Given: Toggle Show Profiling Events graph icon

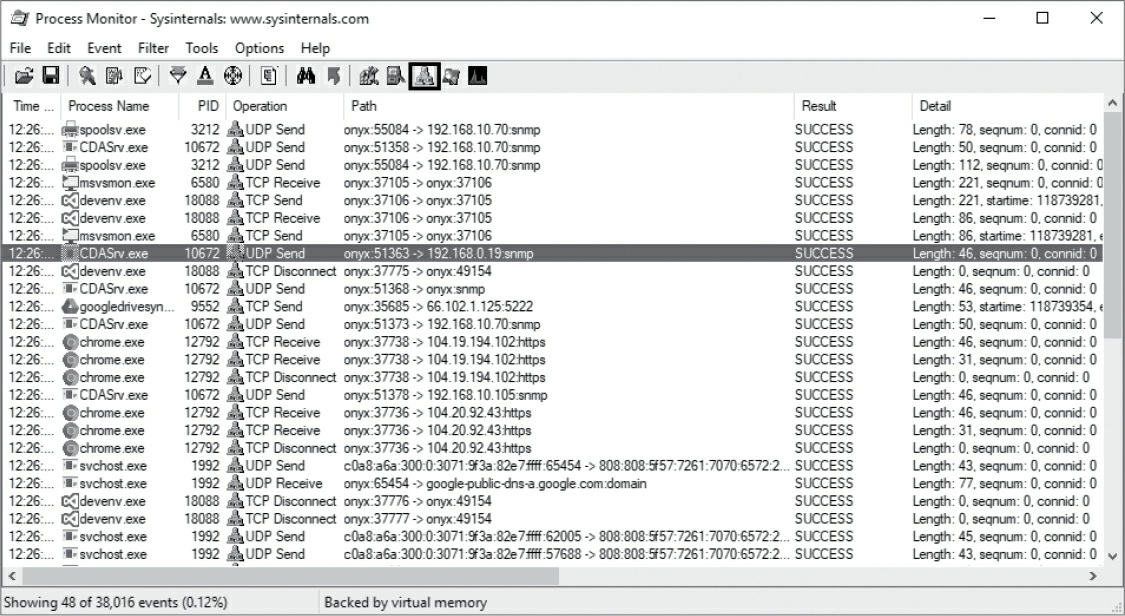Looking at the screenshot, I should [x=478, y=76].
